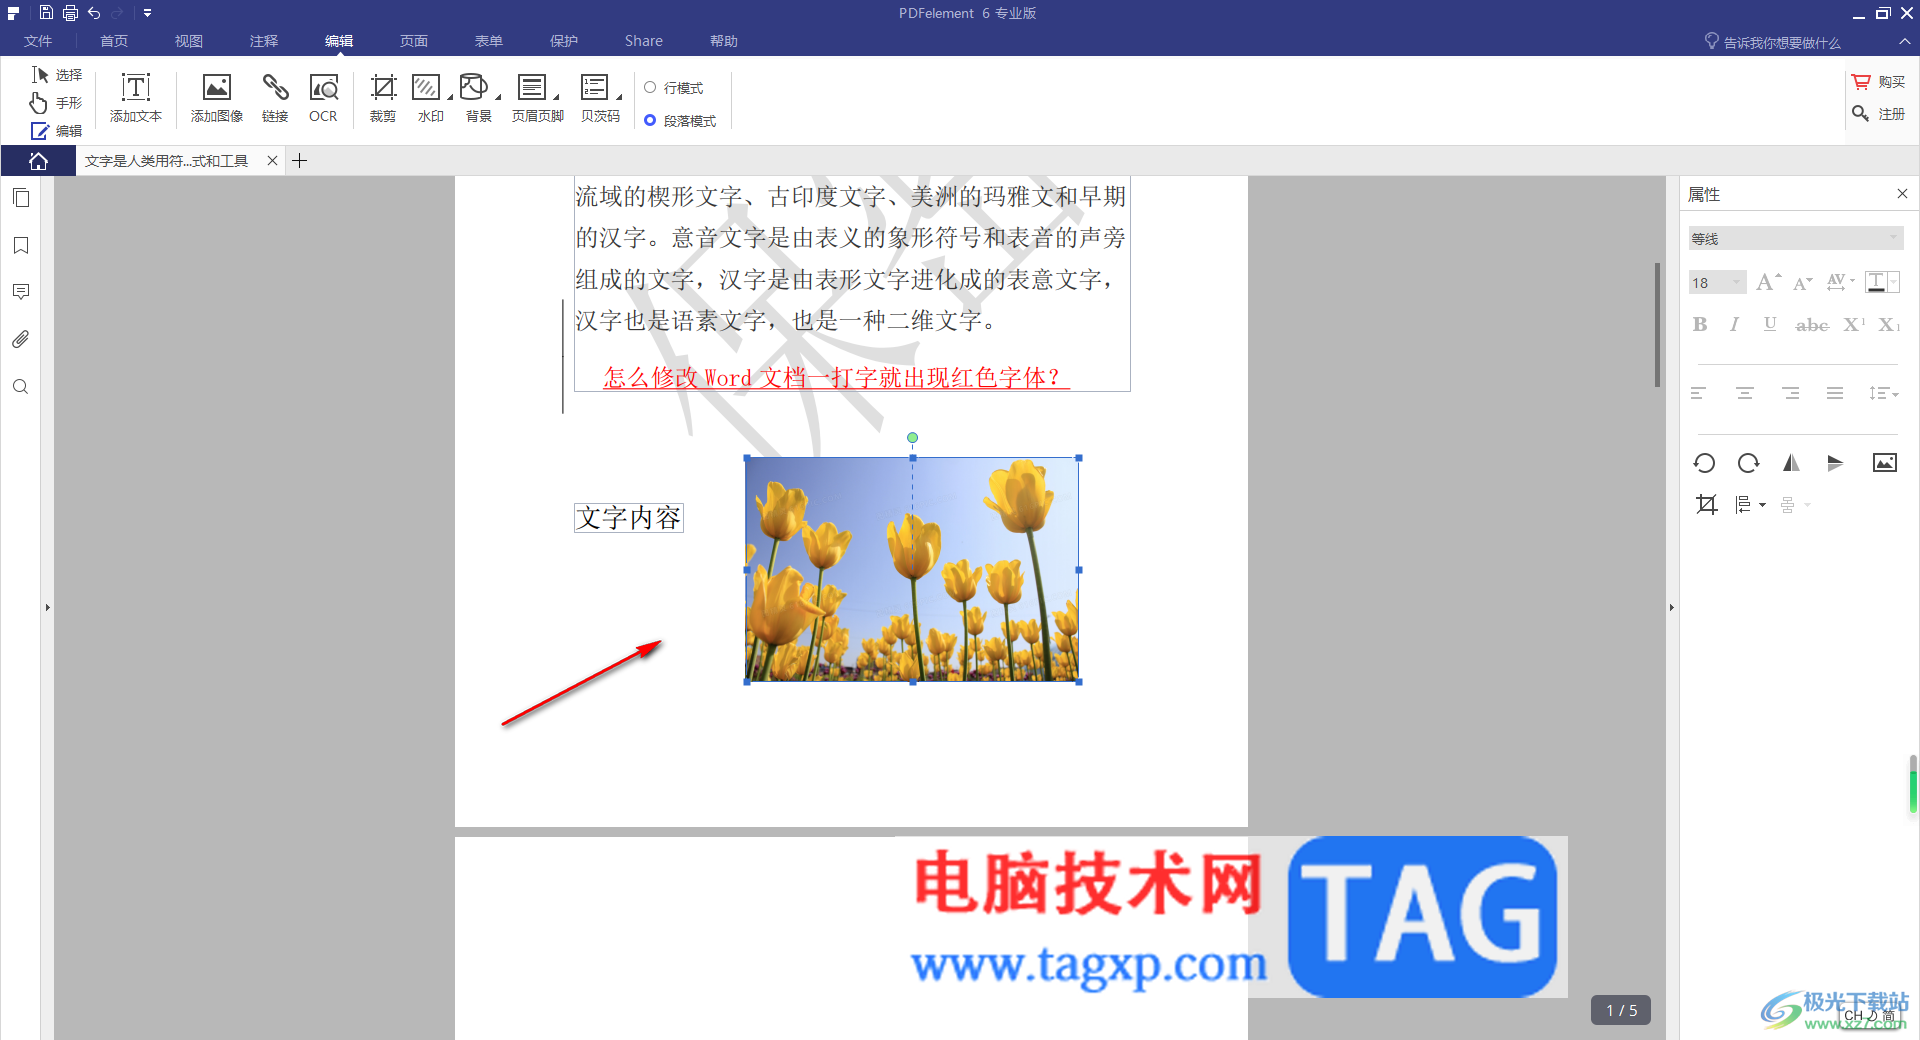Toggle Bold formatting in properties panel
Viewport: 1920px width, 1040px height.
point(1700,324)
